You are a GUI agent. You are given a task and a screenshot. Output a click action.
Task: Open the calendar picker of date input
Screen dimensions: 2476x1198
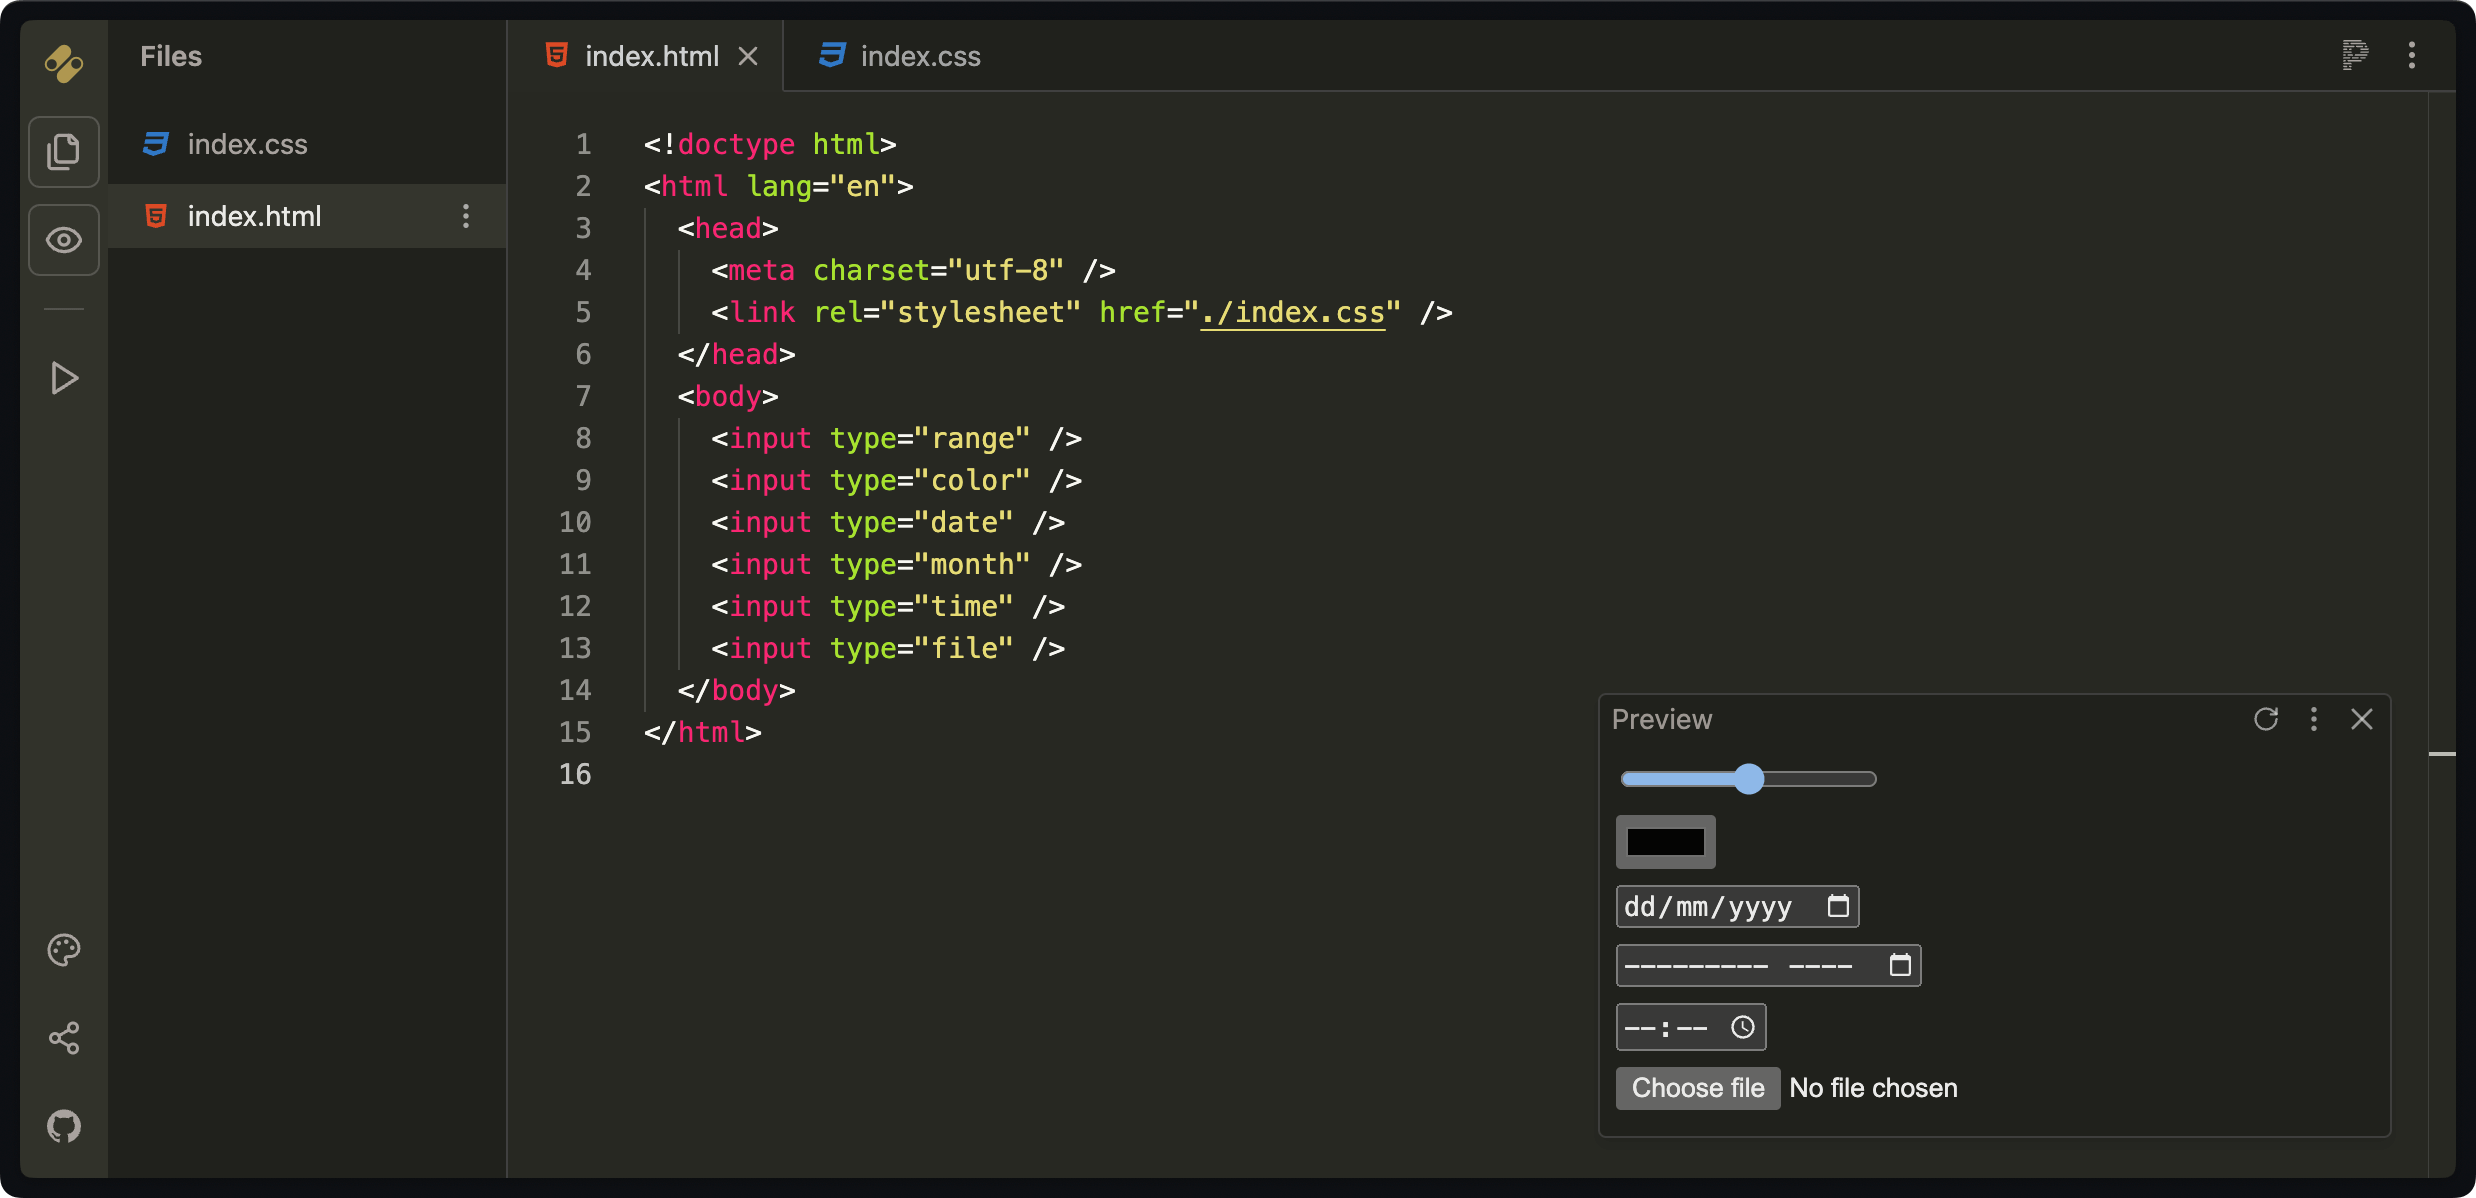[1838, 906]
